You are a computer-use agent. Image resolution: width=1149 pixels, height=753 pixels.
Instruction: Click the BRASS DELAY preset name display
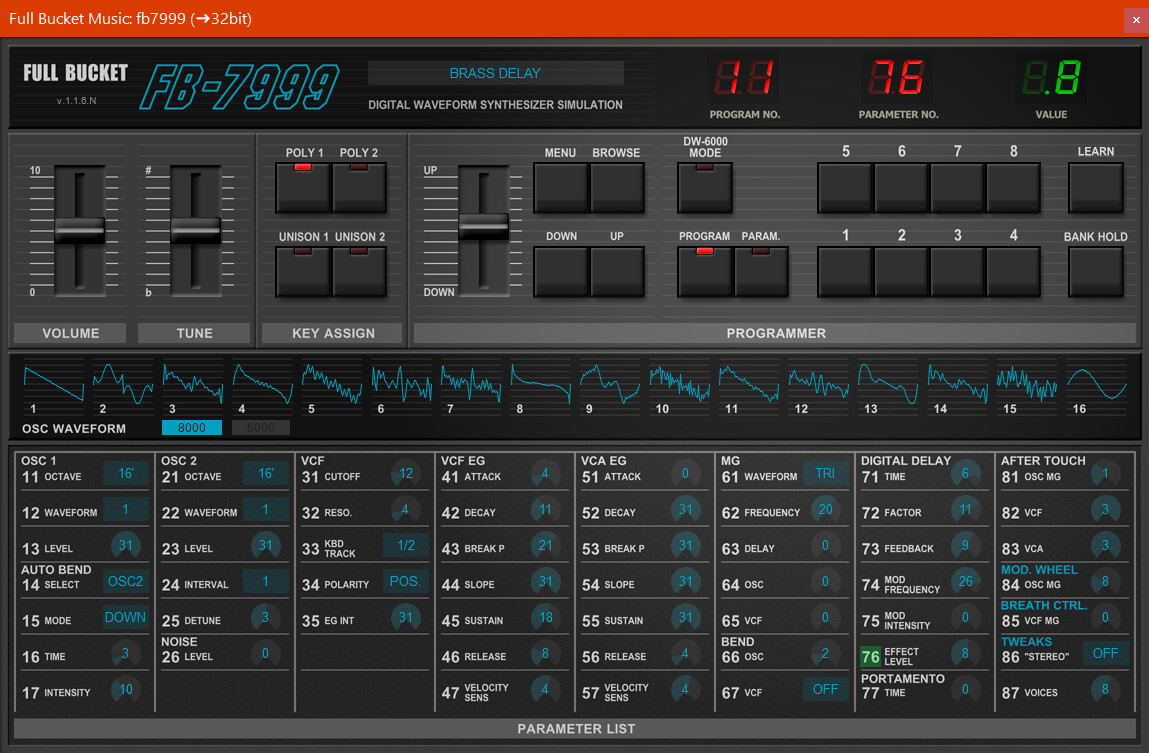coord(495,73)
